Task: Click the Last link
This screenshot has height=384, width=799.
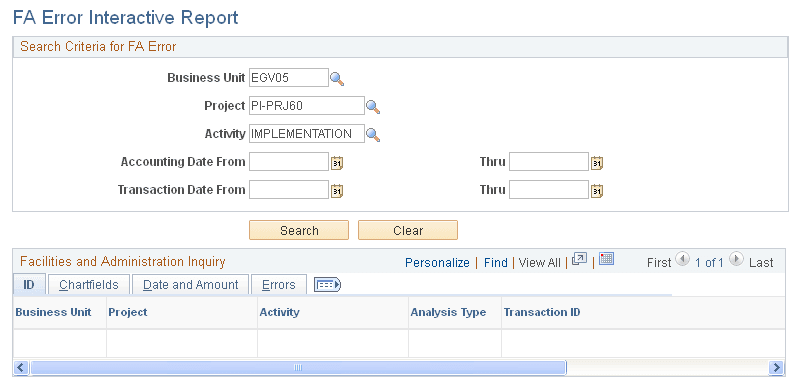Action: click(761, 263)
